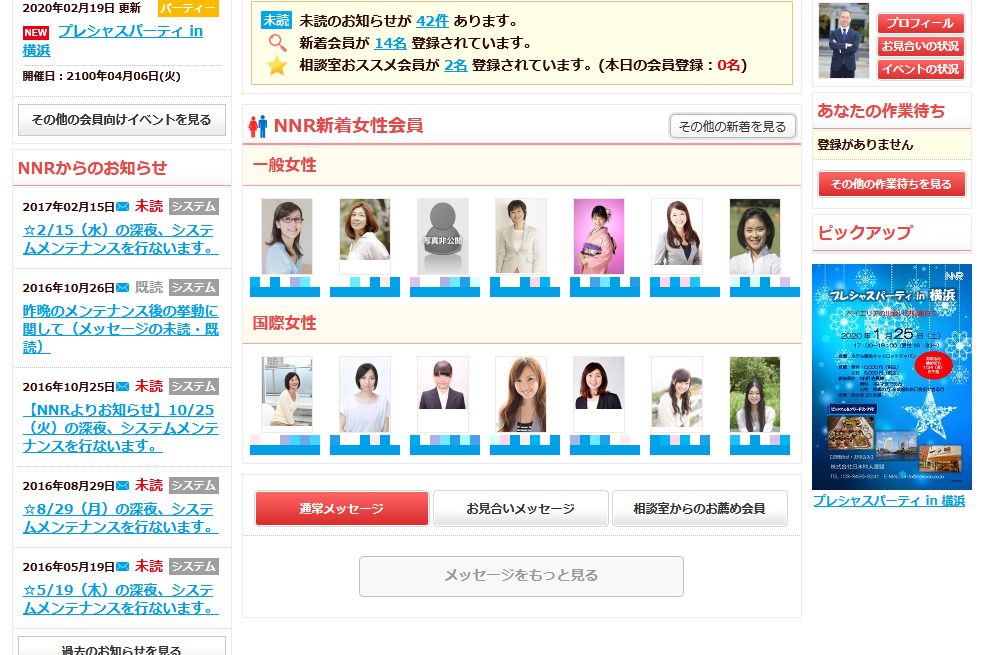The image size is (983, 655).
Task: Click the photo-hidden silhouette placeholder member
Action: pos(443,236)
